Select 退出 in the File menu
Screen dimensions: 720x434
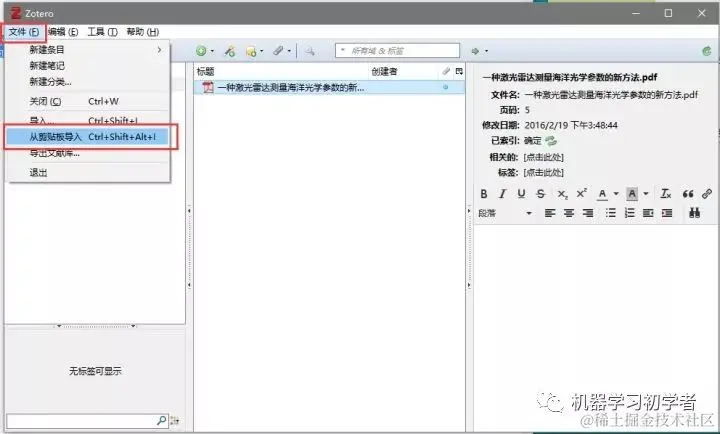87,173
